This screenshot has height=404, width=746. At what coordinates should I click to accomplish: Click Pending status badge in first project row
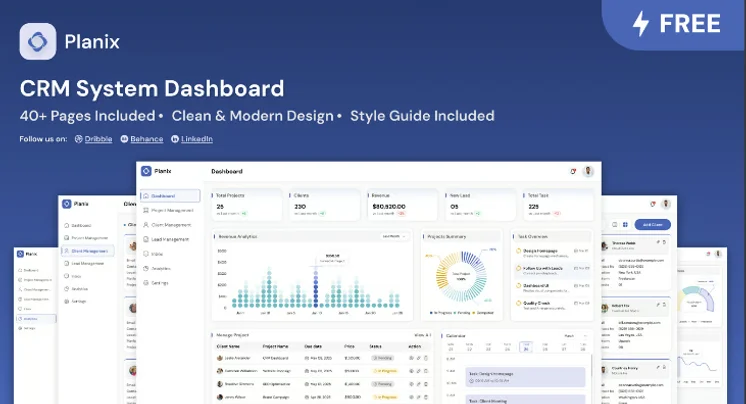tap(383, 358)
